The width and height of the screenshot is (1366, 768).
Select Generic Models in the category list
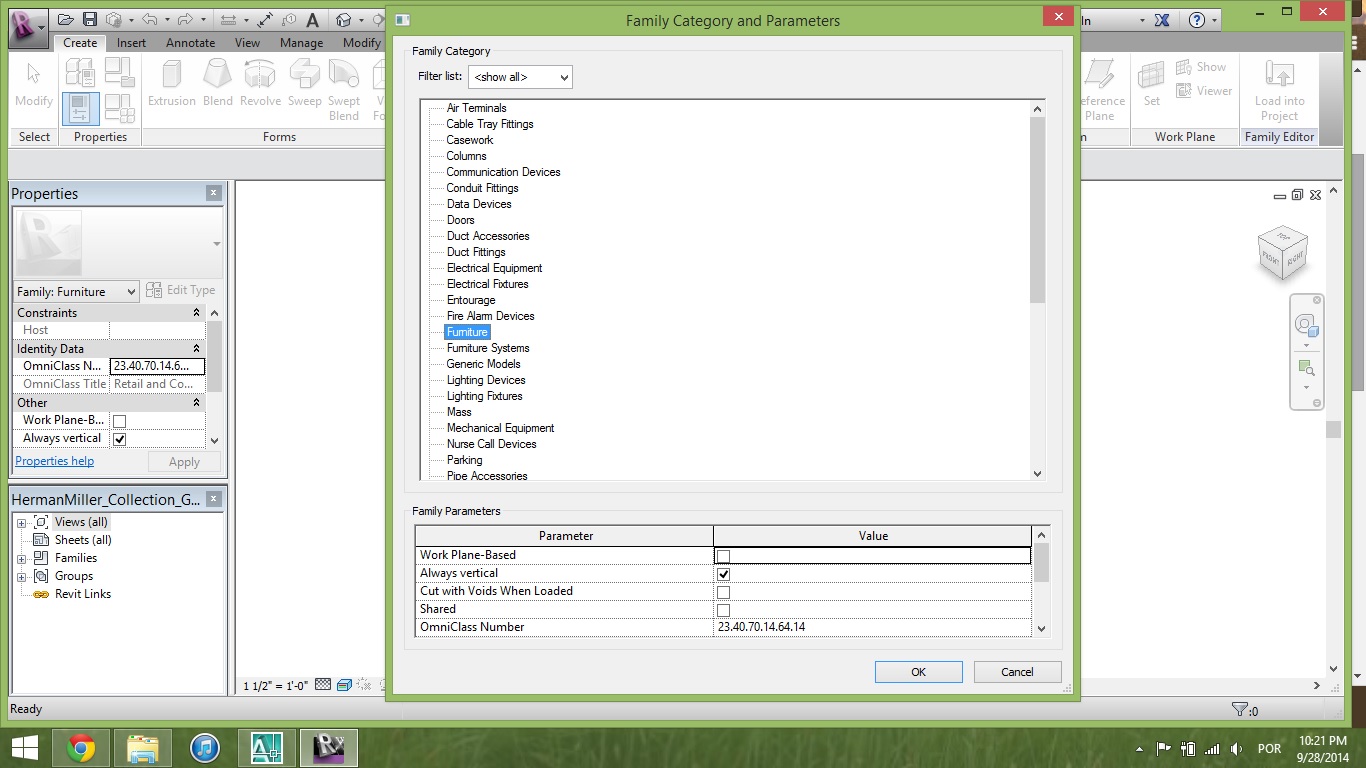[483, 364]
